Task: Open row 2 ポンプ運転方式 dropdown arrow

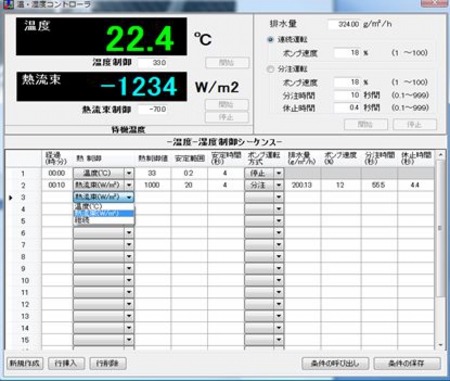Action: pos(279,185)
